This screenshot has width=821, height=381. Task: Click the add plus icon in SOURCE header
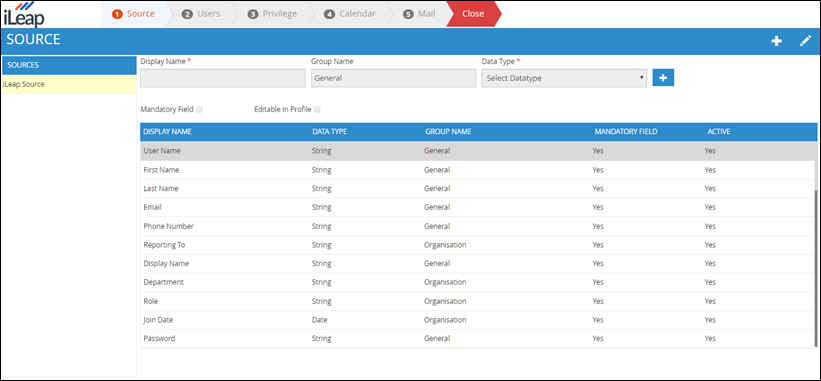(x=776, y=41)
